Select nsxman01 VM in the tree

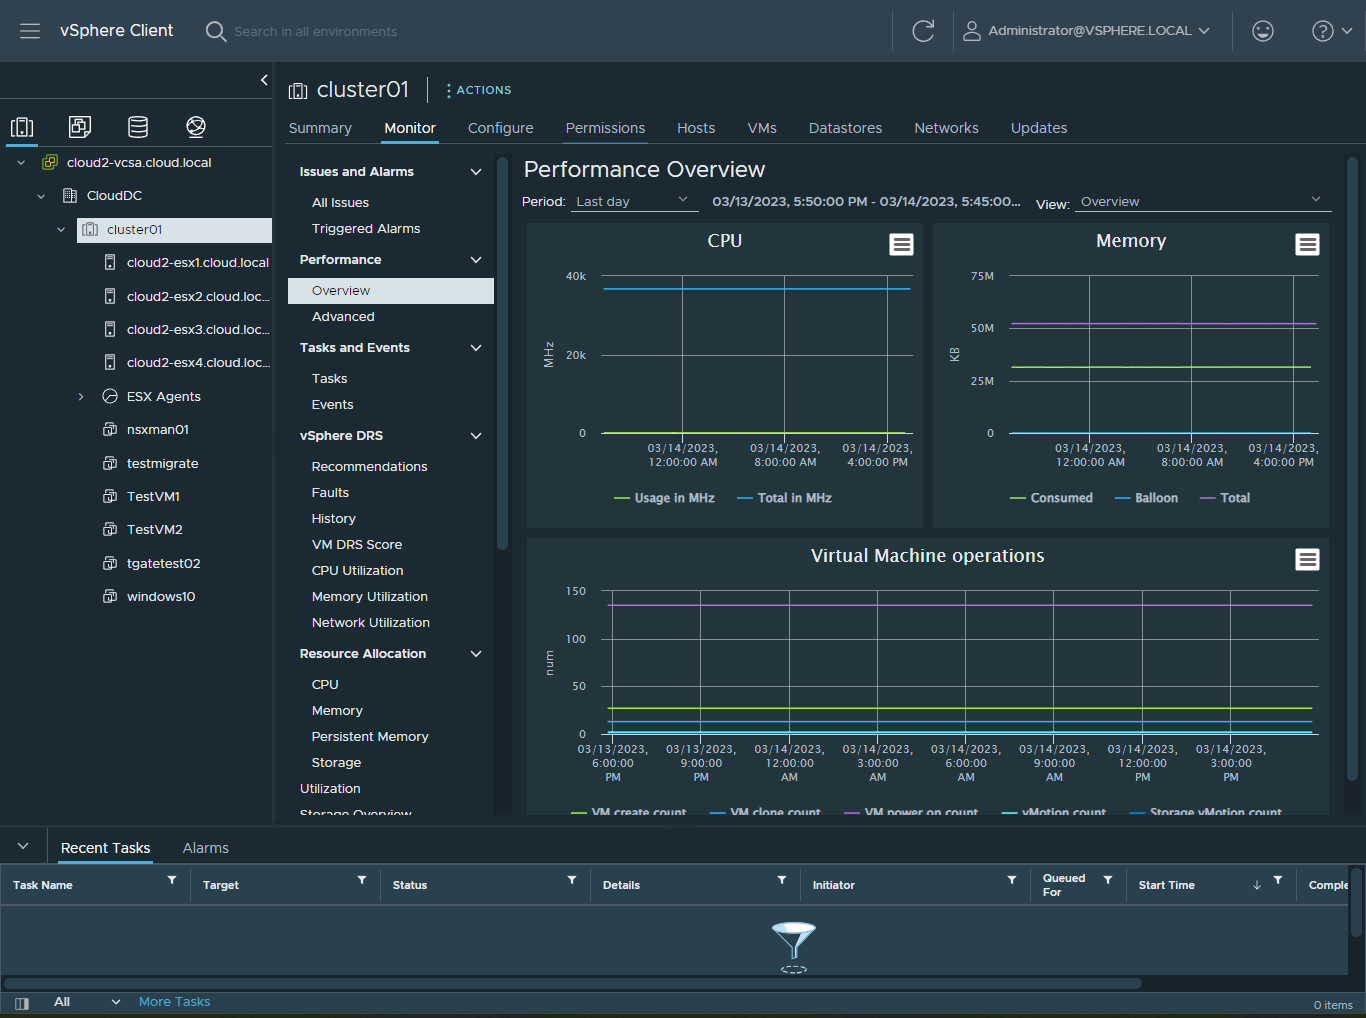point(158,430)
